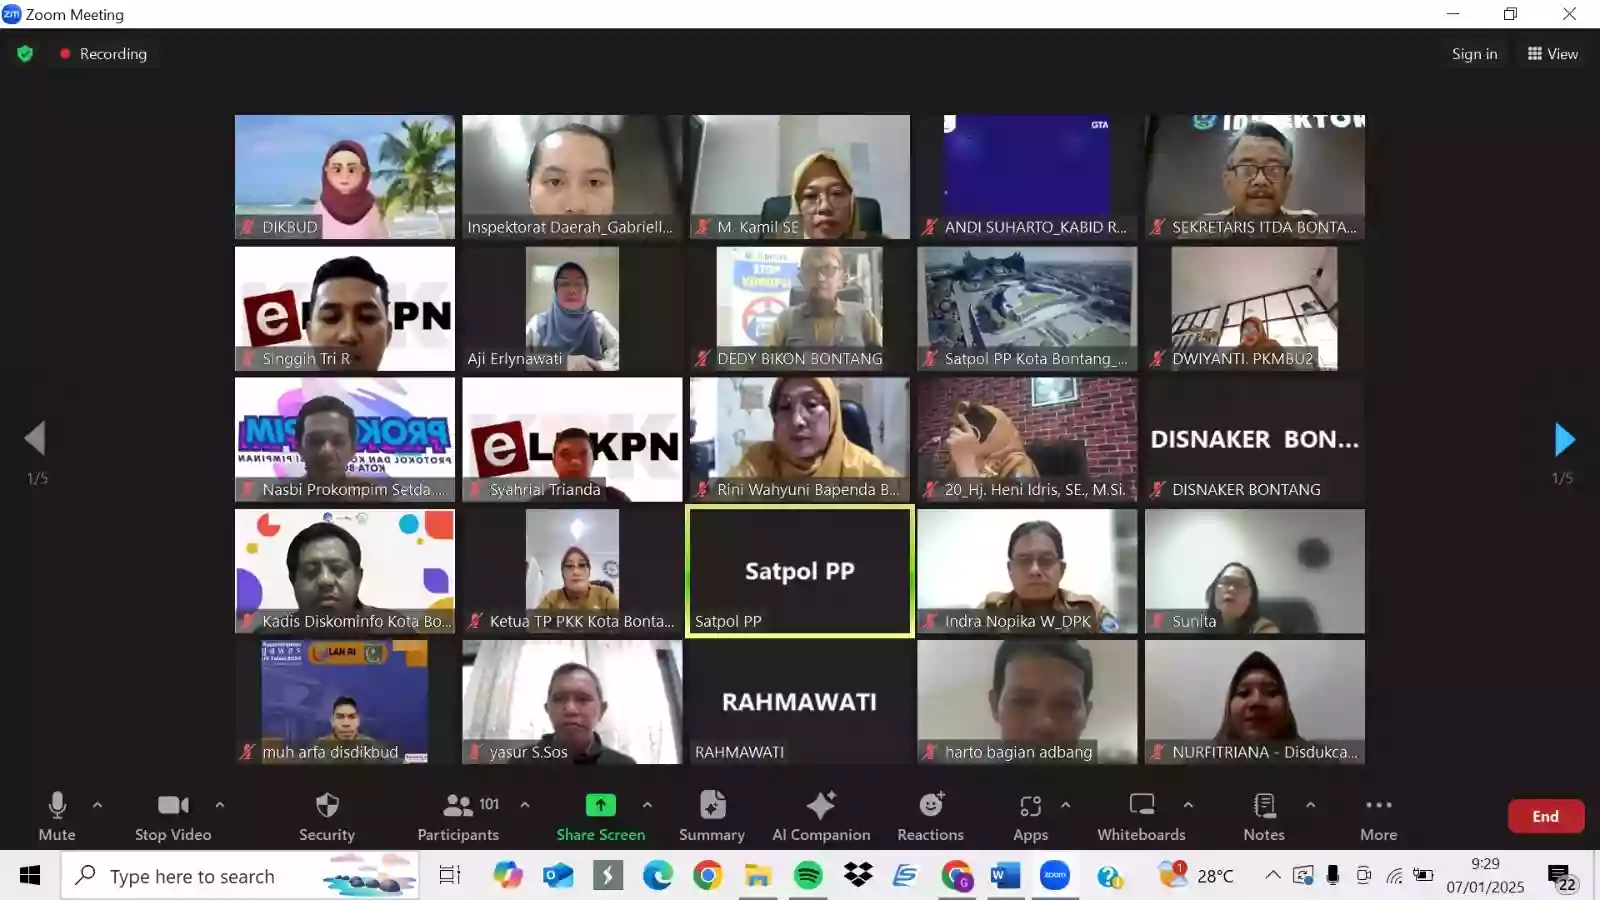Open meeting Notes

point(1263,815)
